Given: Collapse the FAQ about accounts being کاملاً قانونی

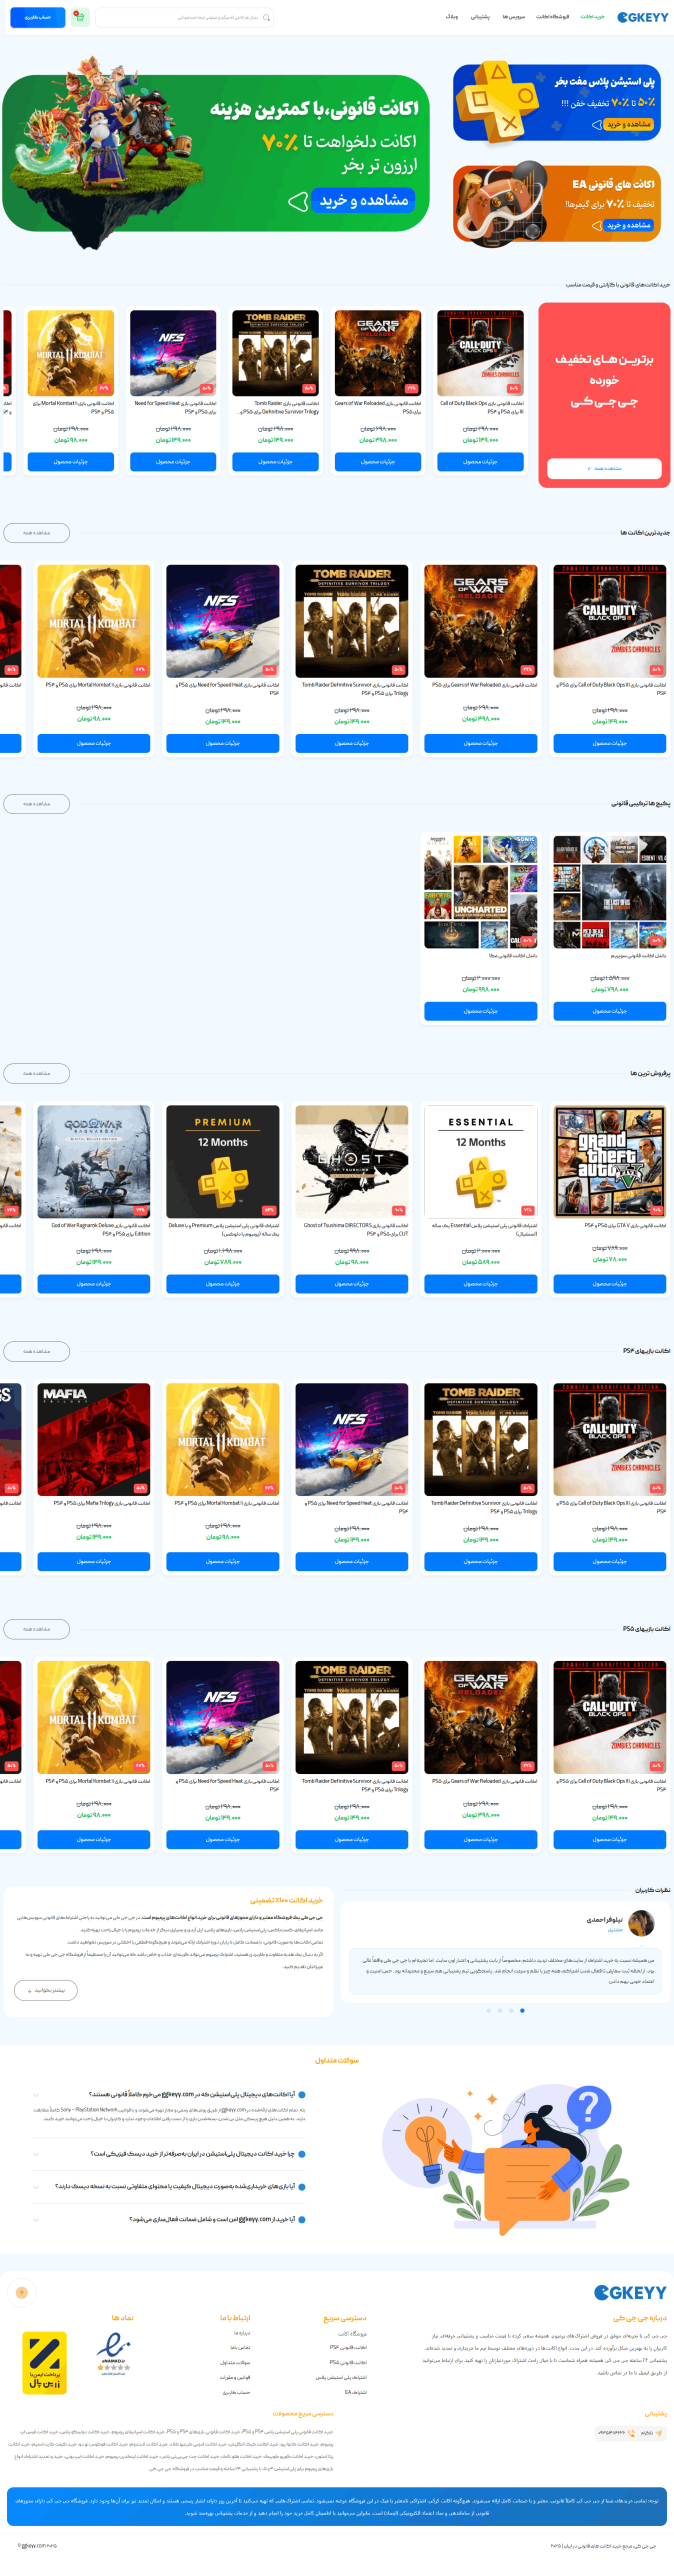Looking at the screenshot, I should pyautogui.click(x=170, y=2094).
